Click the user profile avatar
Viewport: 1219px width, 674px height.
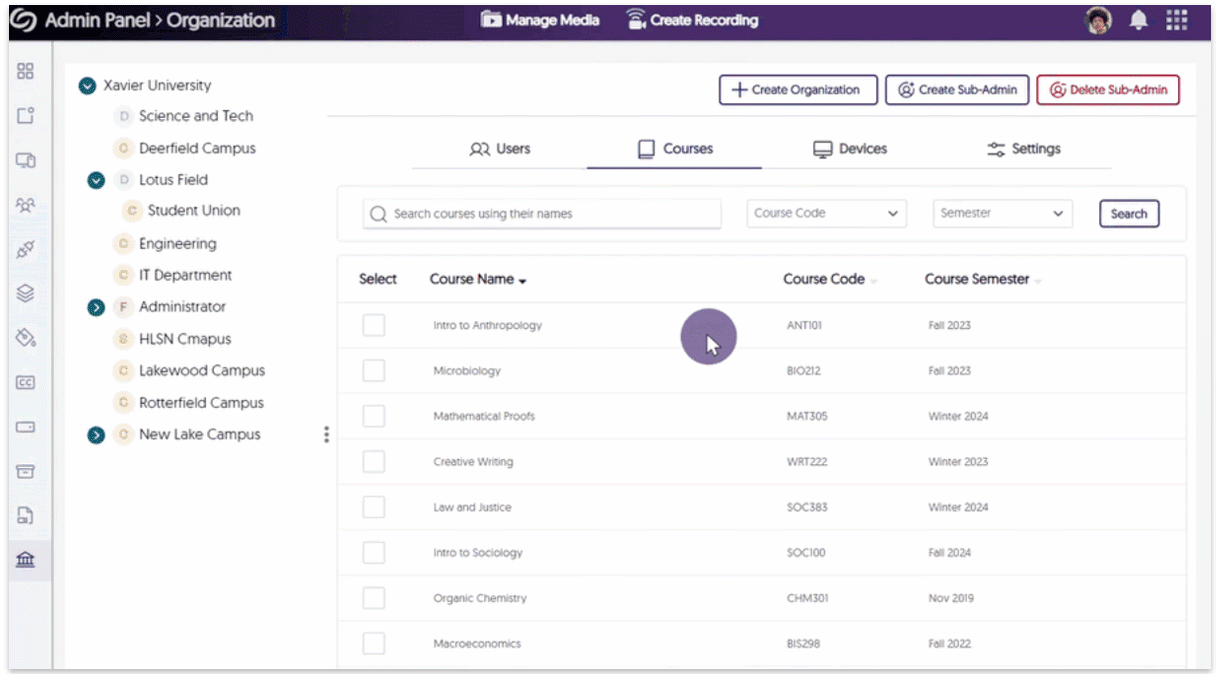[x=1099, y=21]
